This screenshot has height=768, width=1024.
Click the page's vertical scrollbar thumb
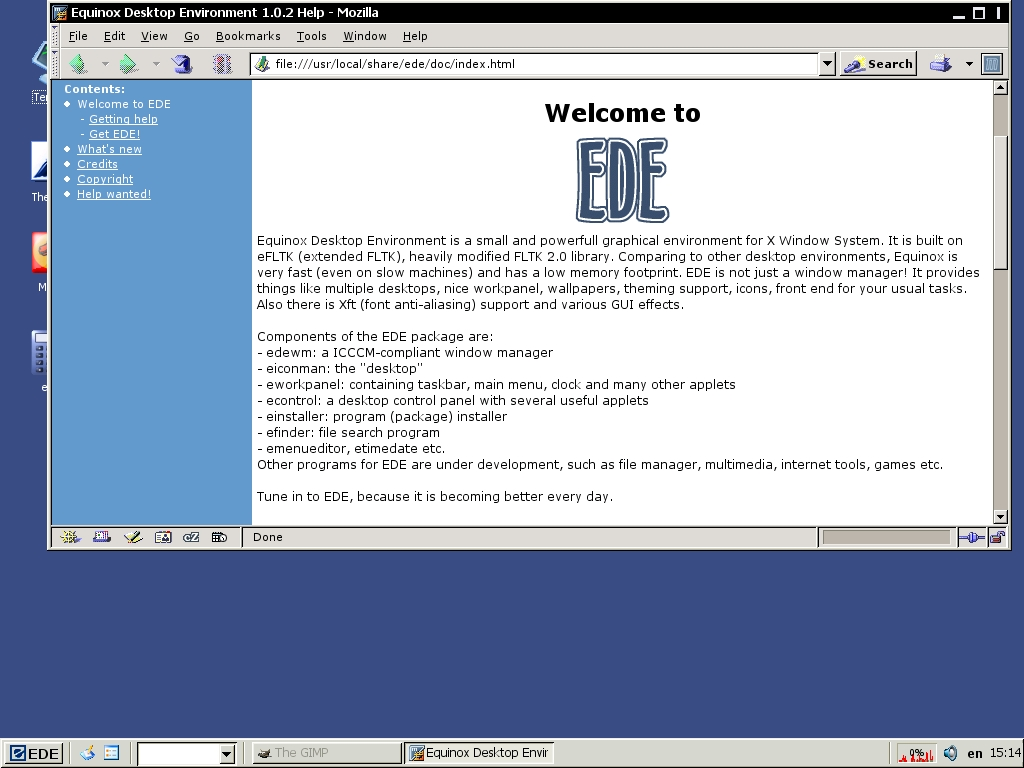1000,201
